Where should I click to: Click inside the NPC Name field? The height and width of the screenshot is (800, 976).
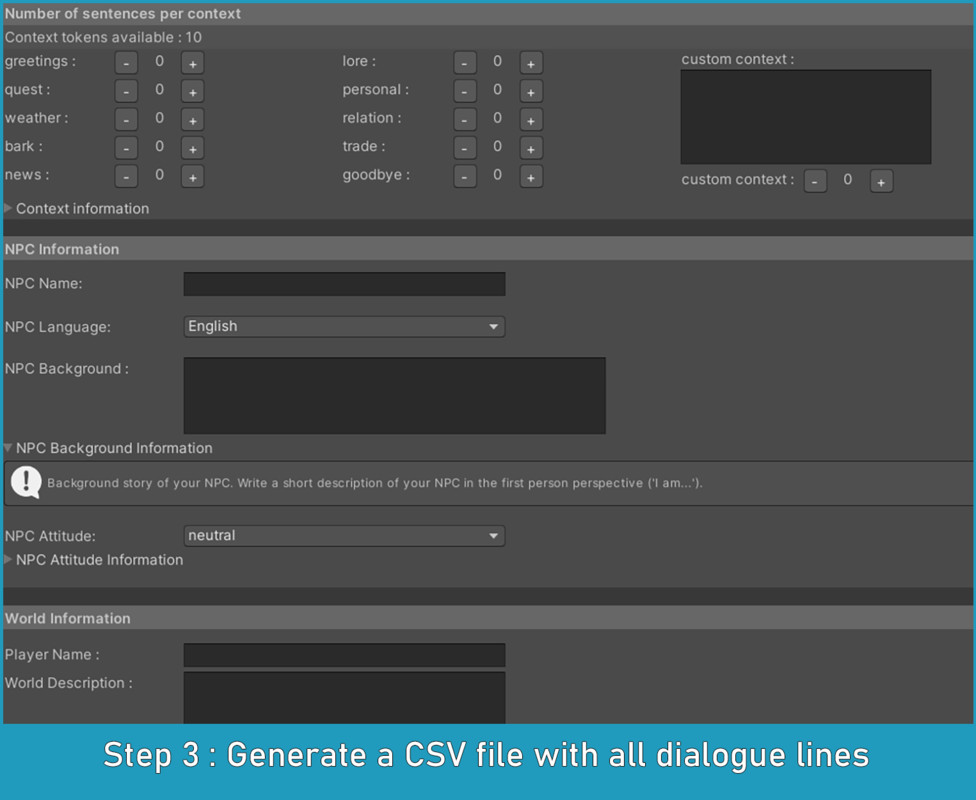(343, 283)
